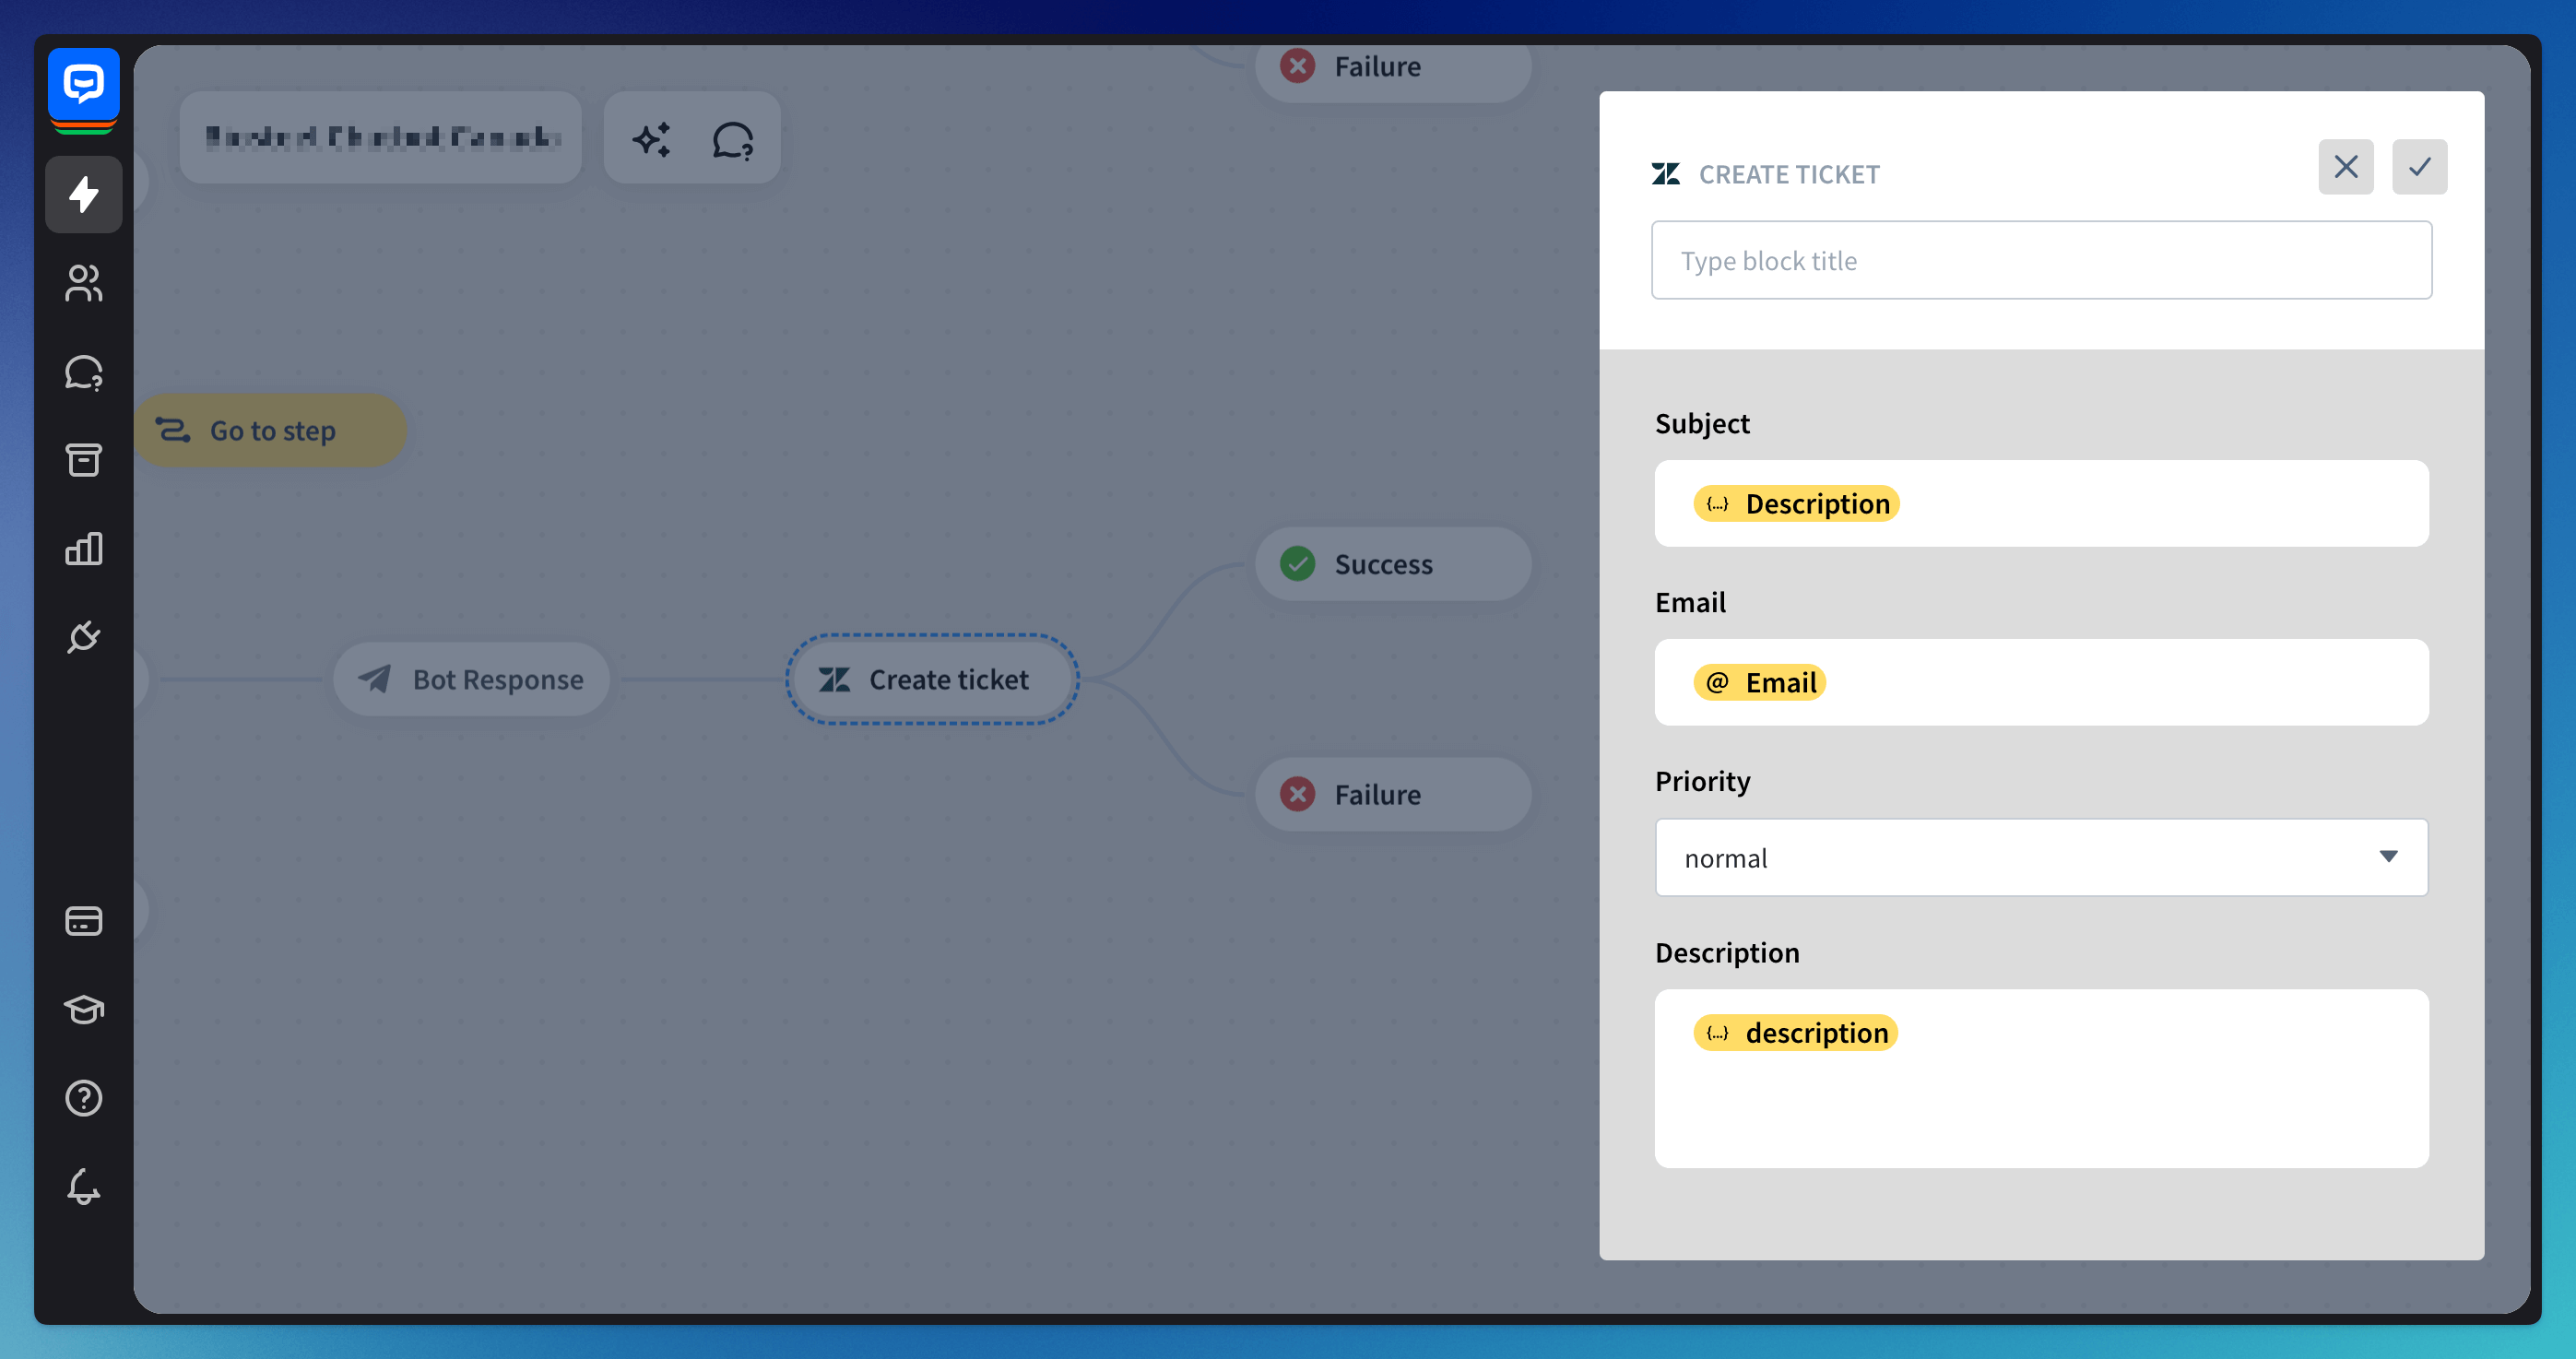Screen dimensions: 2576x1359
Task: Click the Email variable tag
Action: tap(1760, 682)
